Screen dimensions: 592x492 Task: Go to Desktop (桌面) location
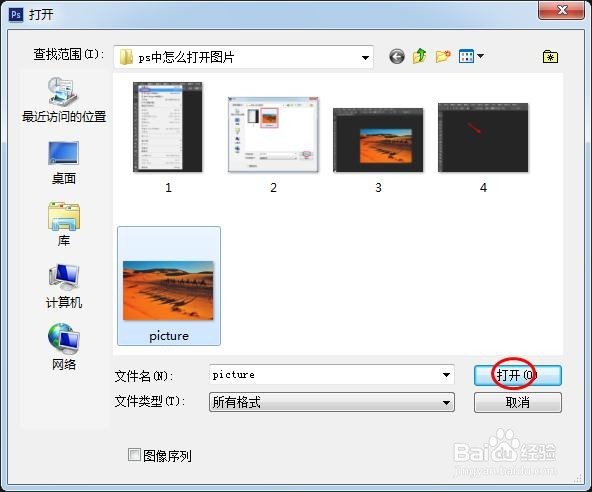coord(63,163)
